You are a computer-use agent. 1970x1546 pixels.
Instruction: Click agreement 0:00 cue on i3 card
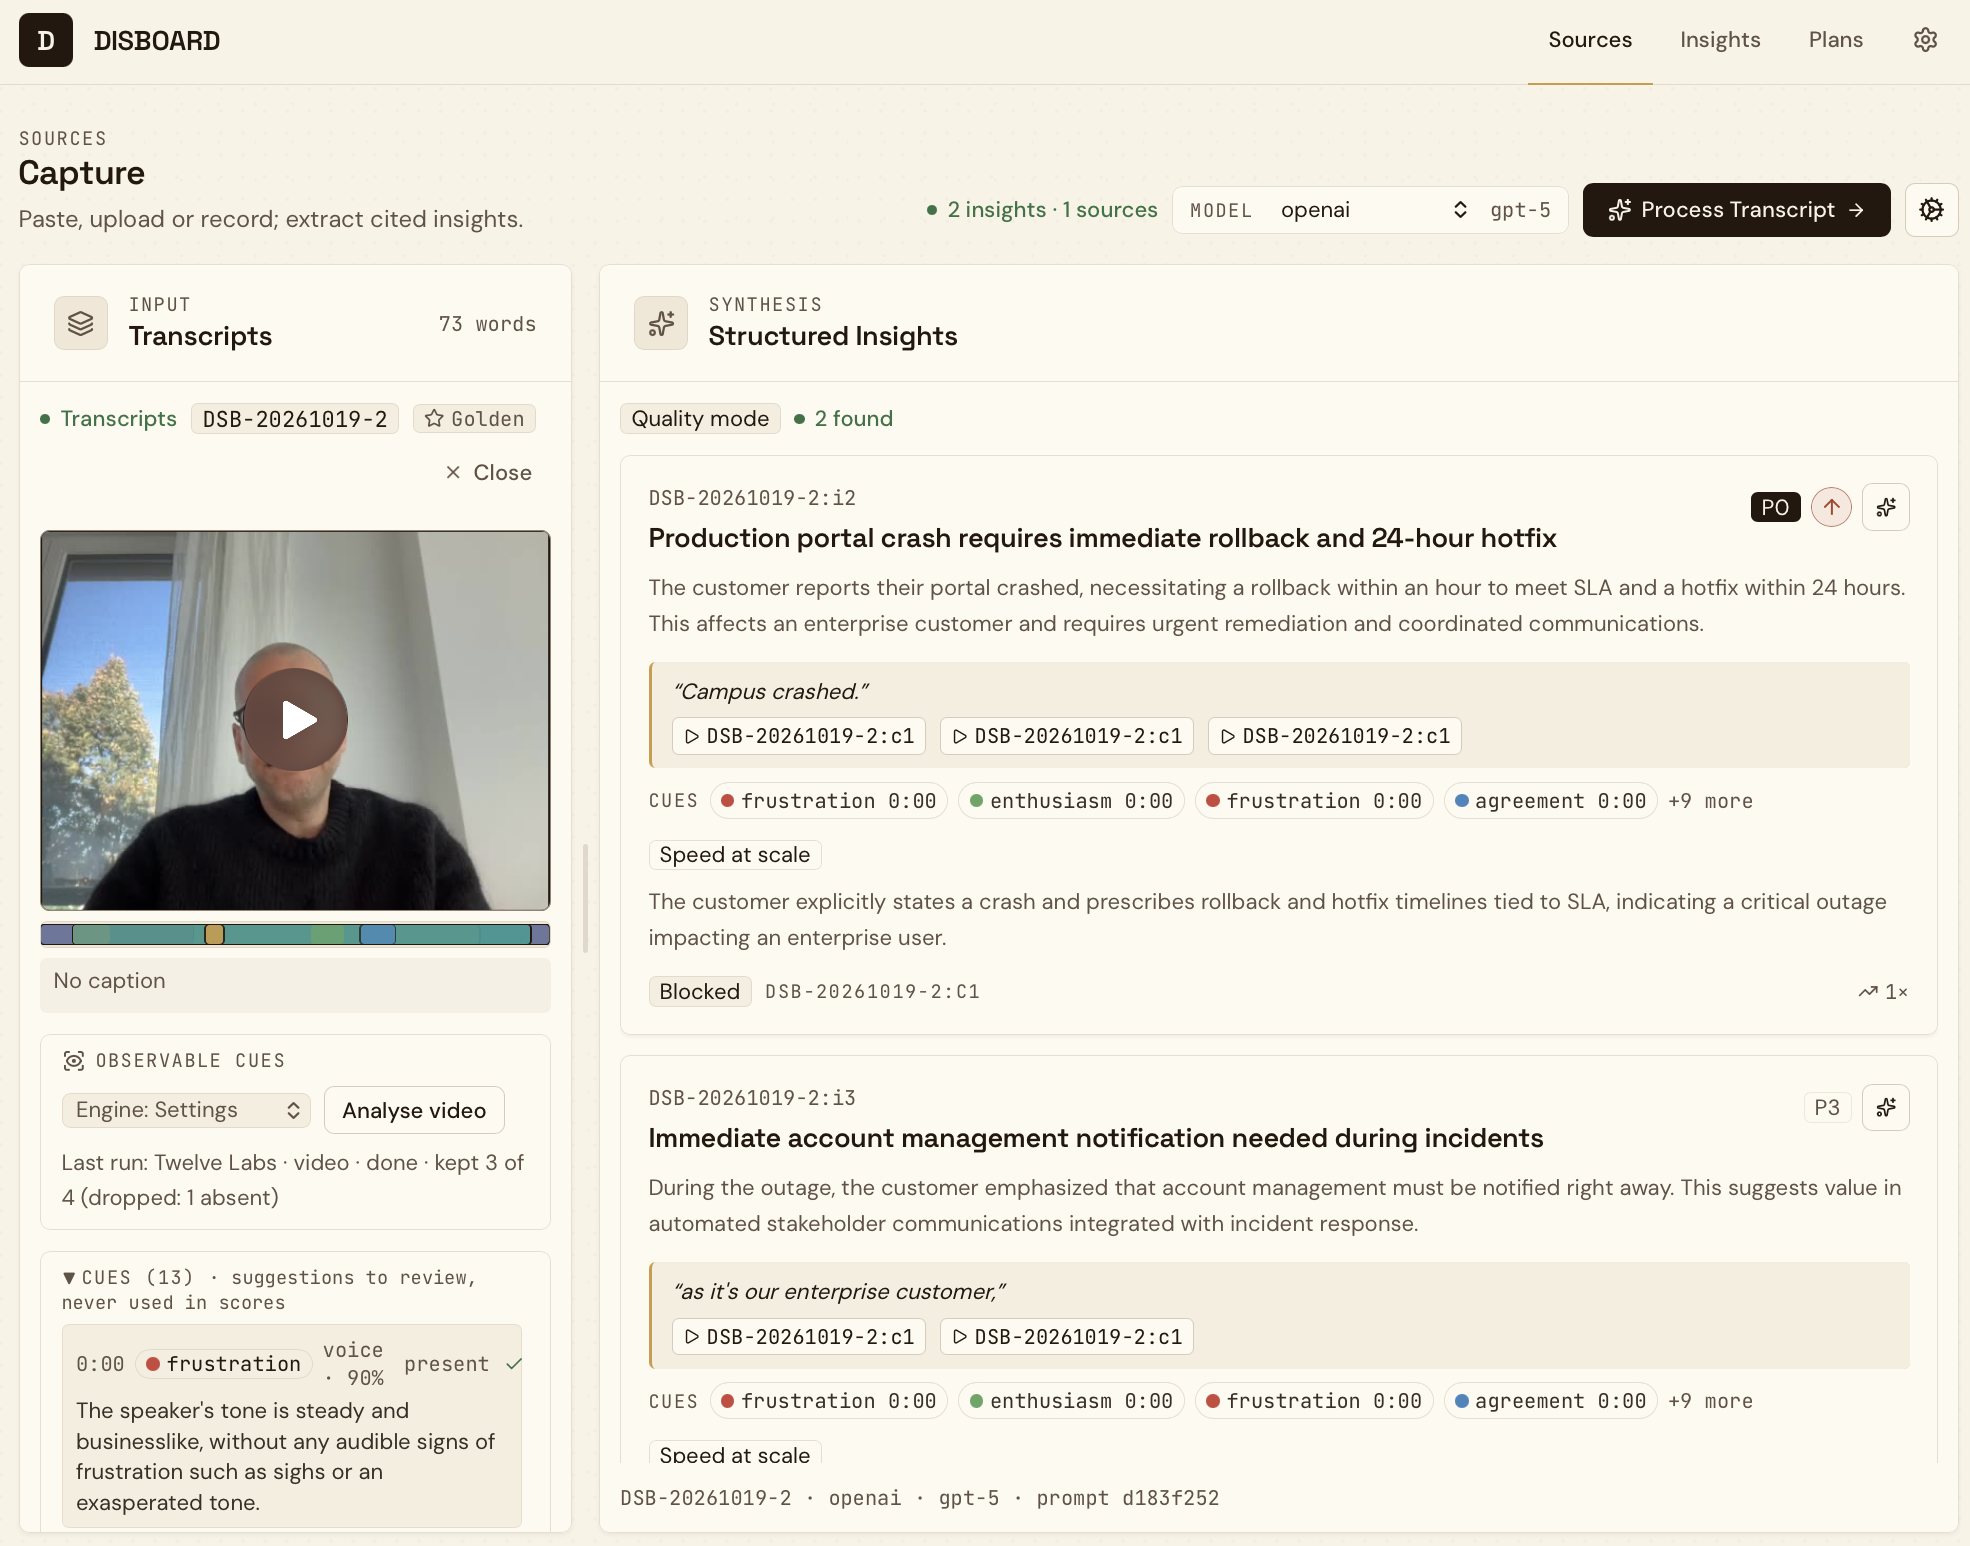pyautogui.click(x=1550, y=1401)
